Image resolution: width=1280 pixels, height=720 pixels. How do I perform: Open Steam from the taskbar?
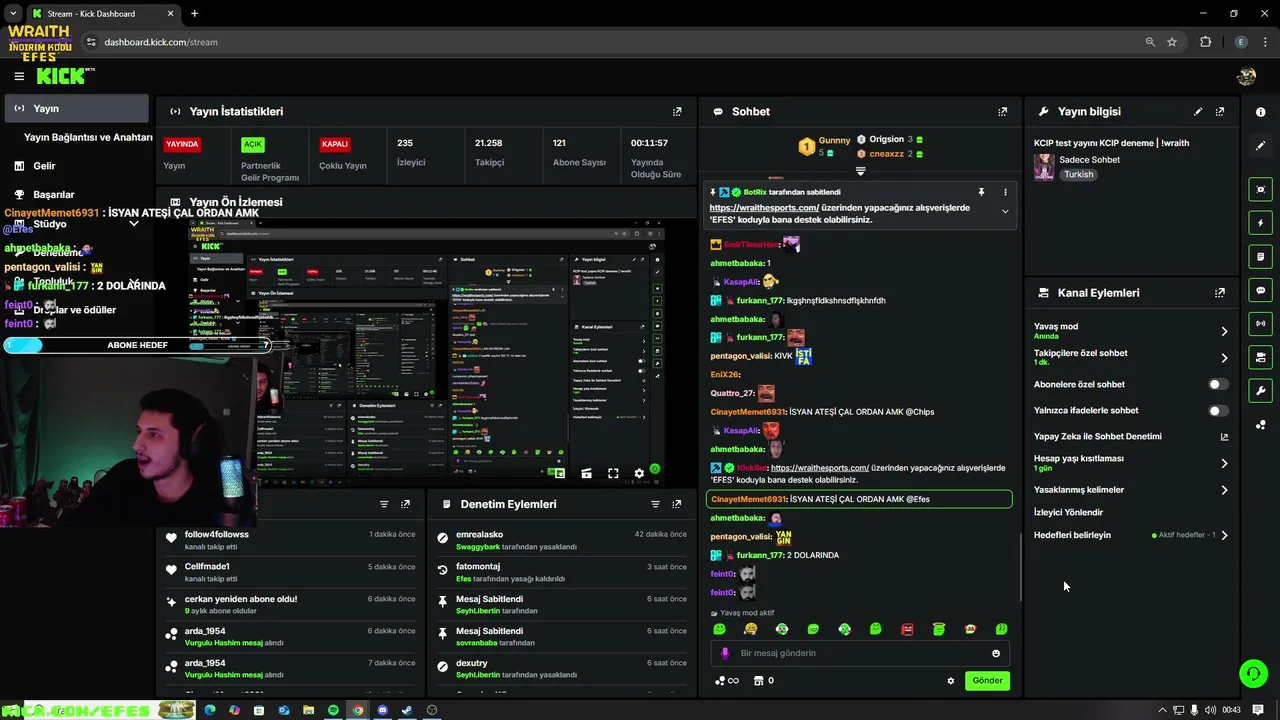coord(407,710)
